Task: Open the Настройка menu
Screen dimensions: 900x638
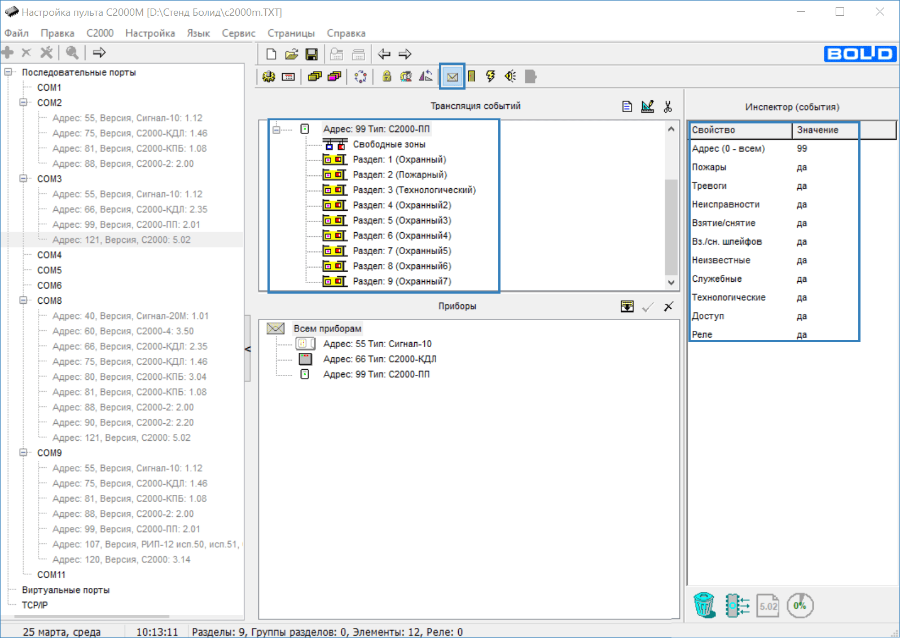Action: pyautogui.click(x=150, y=33)
